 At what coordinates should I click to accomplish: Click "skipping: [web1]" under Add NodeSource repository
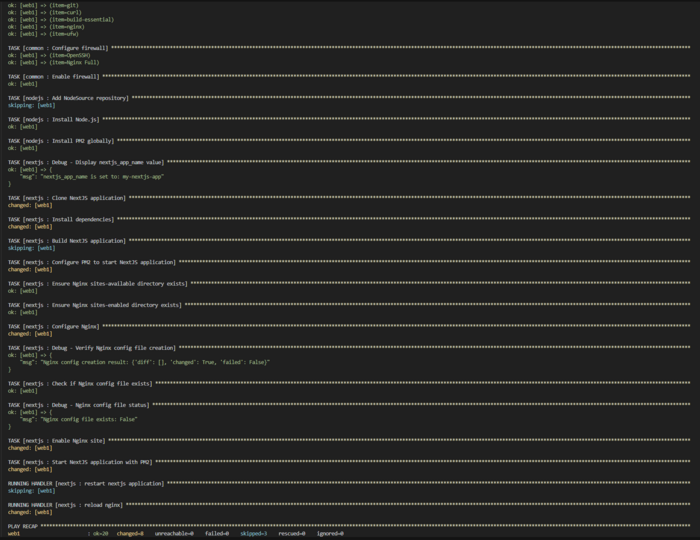click(32, 105)
